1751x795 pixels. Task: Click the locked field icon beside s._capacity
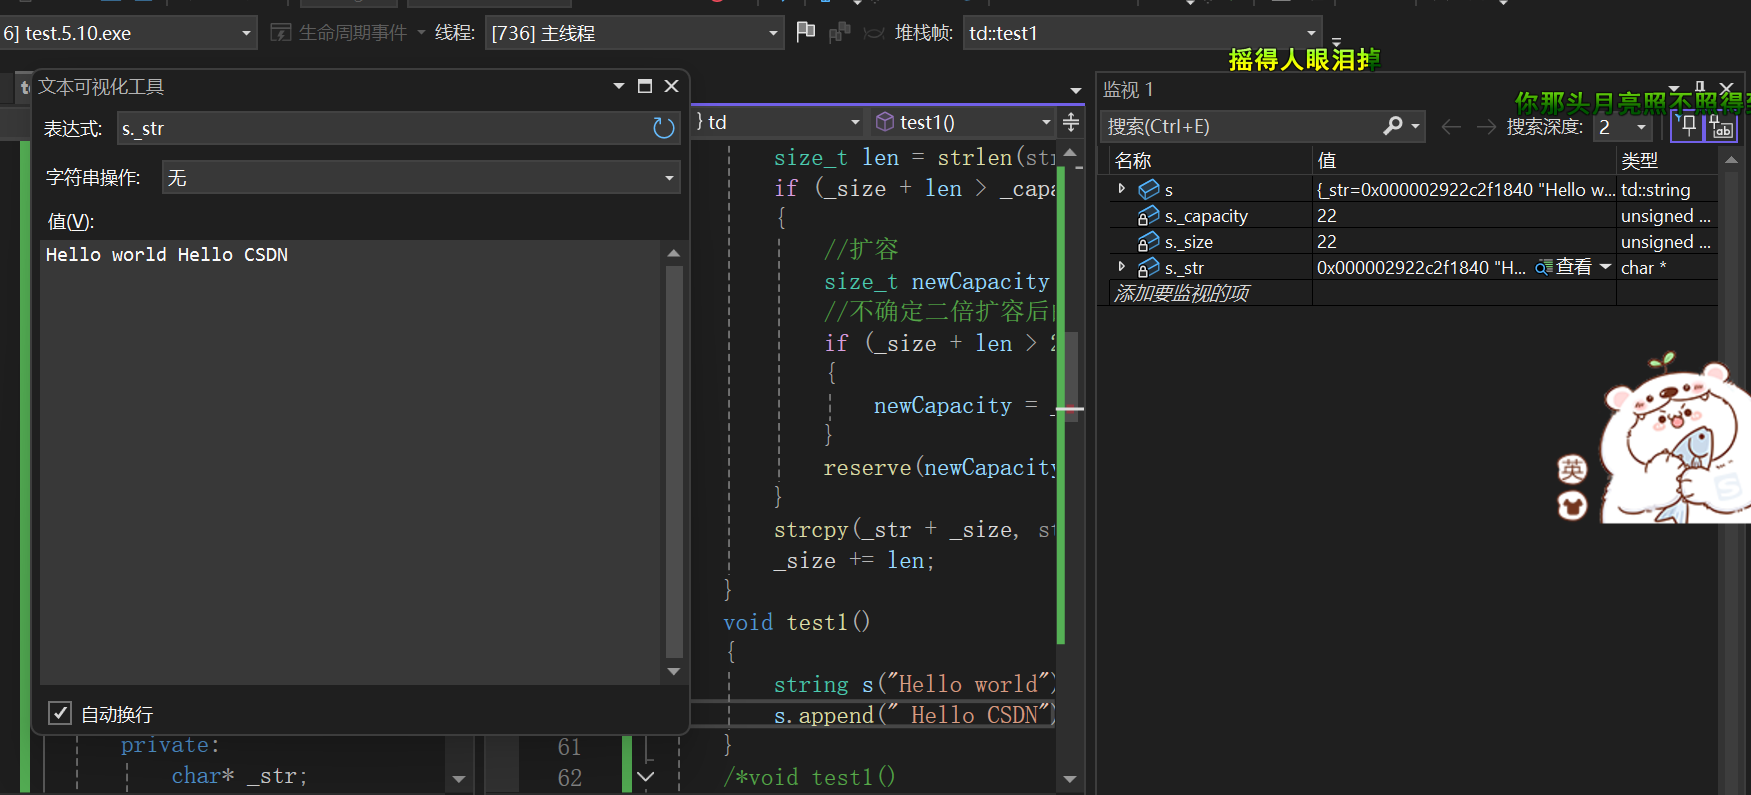(x=1149, y=215)
